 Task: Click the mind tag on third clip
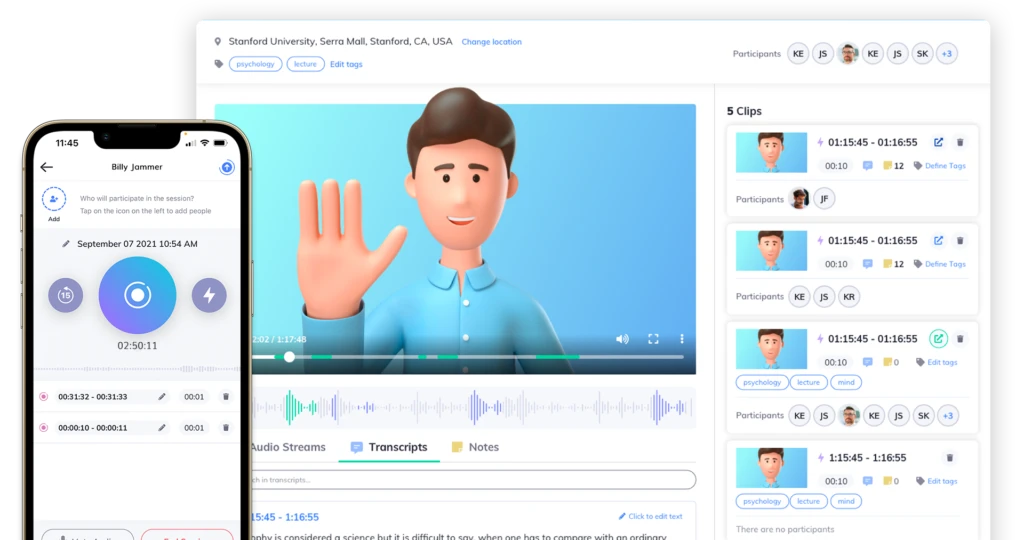[846, 383]
